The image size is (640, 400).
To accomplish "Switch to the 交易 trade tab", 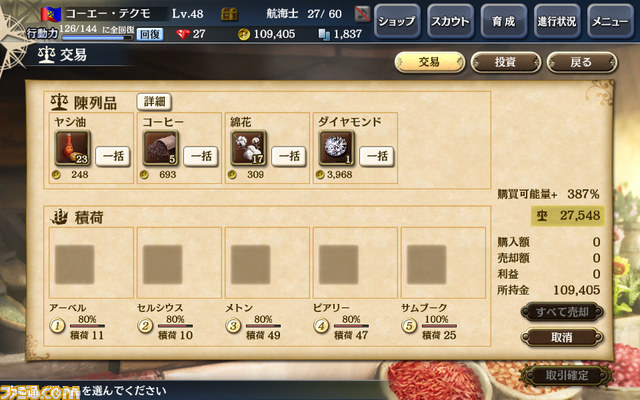I will (430, 62).
